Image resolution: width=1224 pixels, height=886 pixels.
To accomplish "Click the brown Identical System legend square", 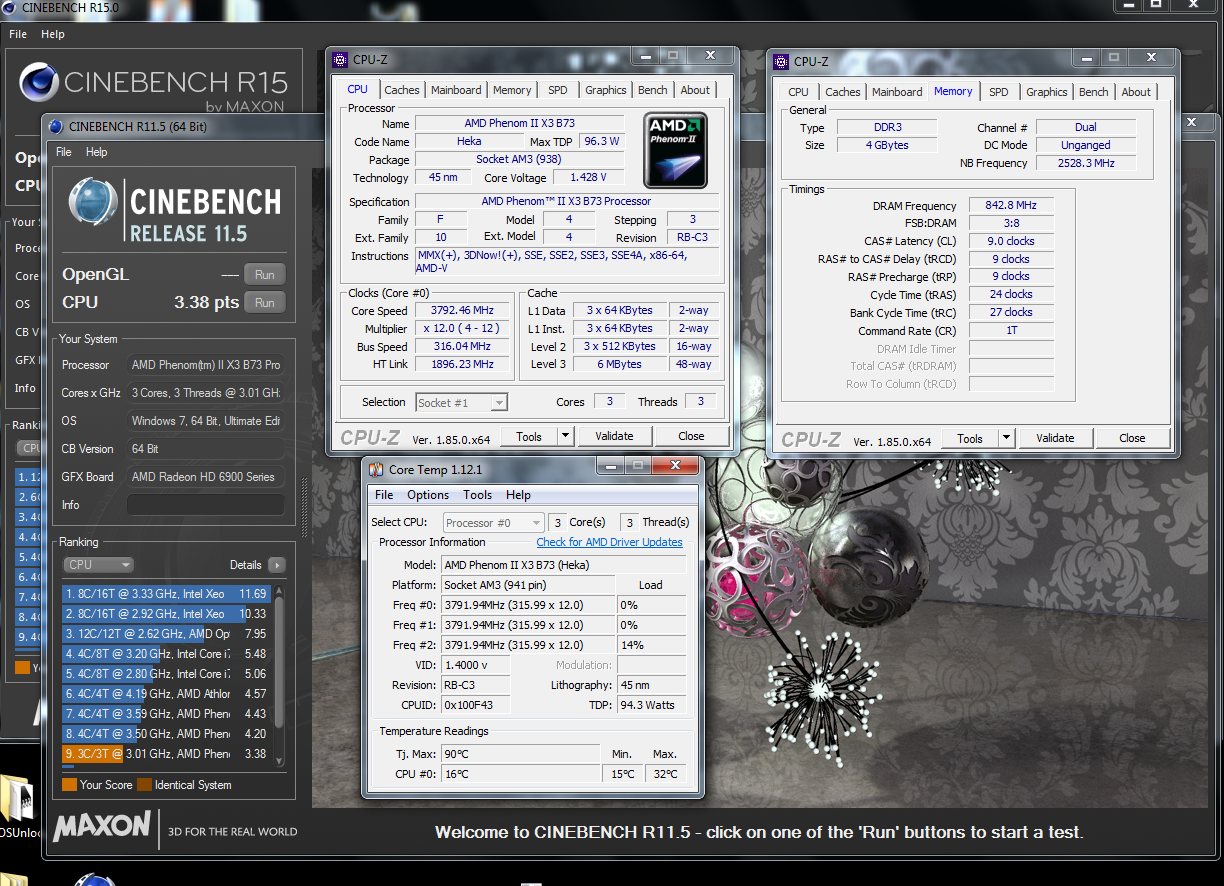I will point(144,785).
